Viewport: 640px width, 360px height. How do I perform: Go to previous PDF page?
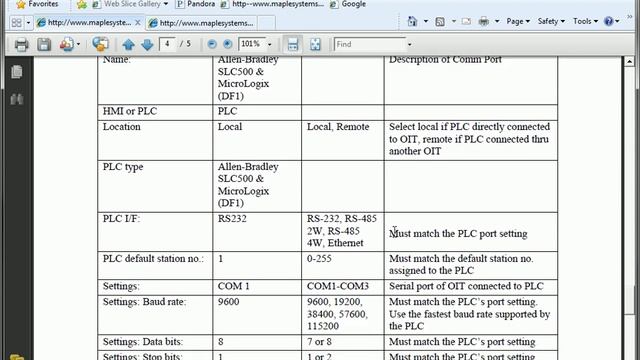pyautogui.click(x=129, y=44)
